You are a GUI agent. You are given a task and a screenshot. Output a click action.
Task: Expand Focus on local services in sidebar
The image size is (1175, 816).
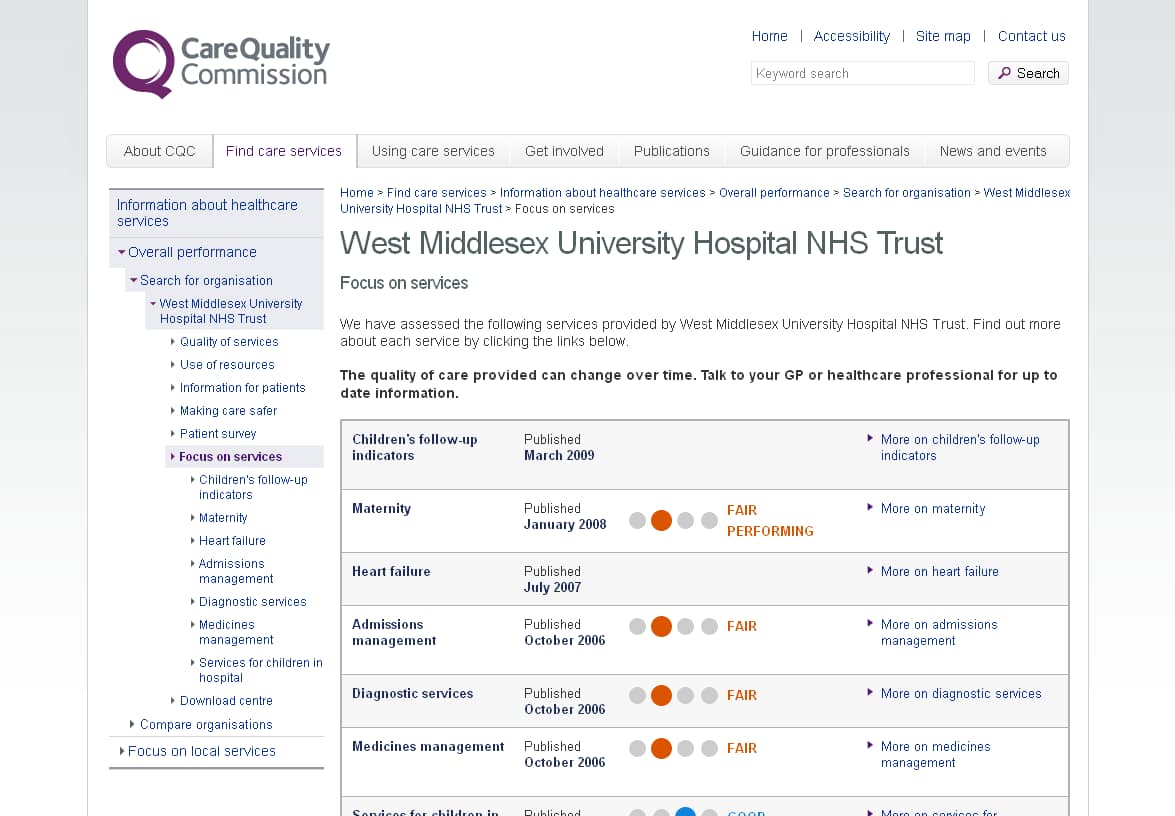(x=122, y=751)
